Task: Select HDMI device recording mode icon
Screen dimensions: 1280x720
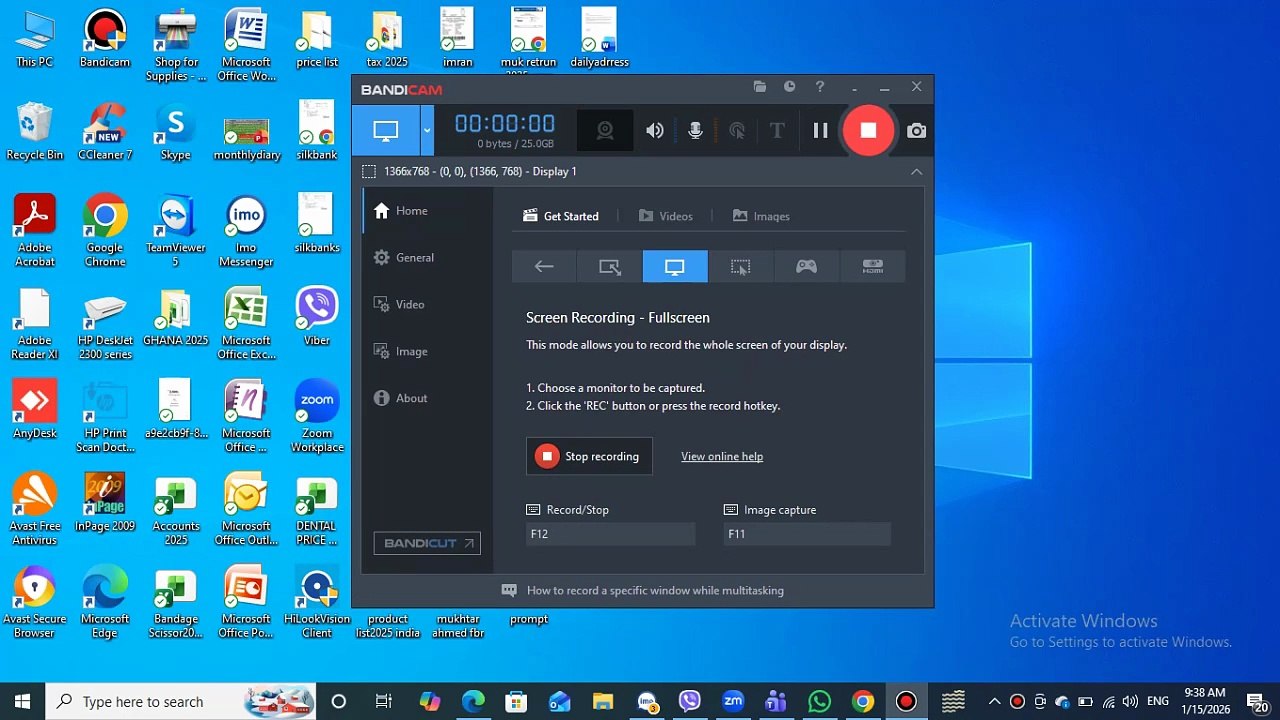Action: click(x=873, y=267)
